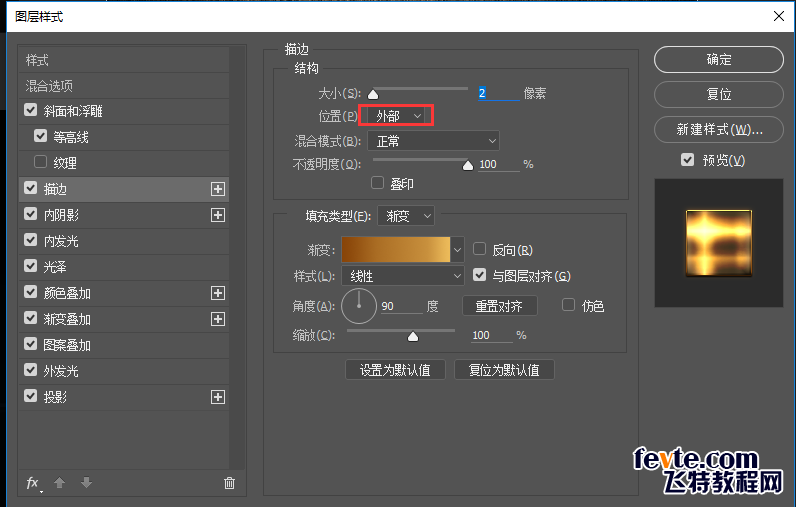The image size is (796, 507).
Task: Select the 光泽 effect row
Action: coord(124,267)
